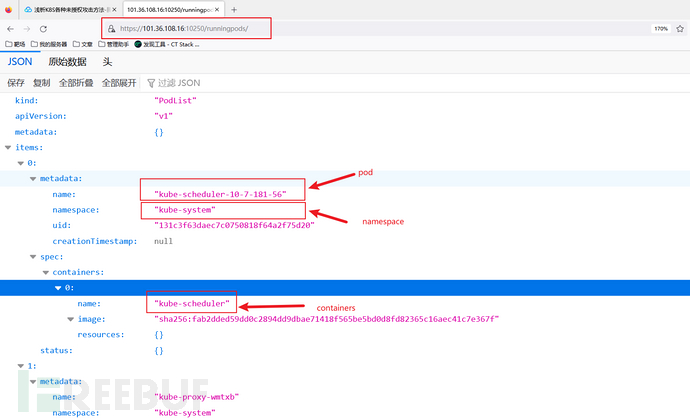Click the browser forward arrow
690x419 pixels.
[26, 29]
